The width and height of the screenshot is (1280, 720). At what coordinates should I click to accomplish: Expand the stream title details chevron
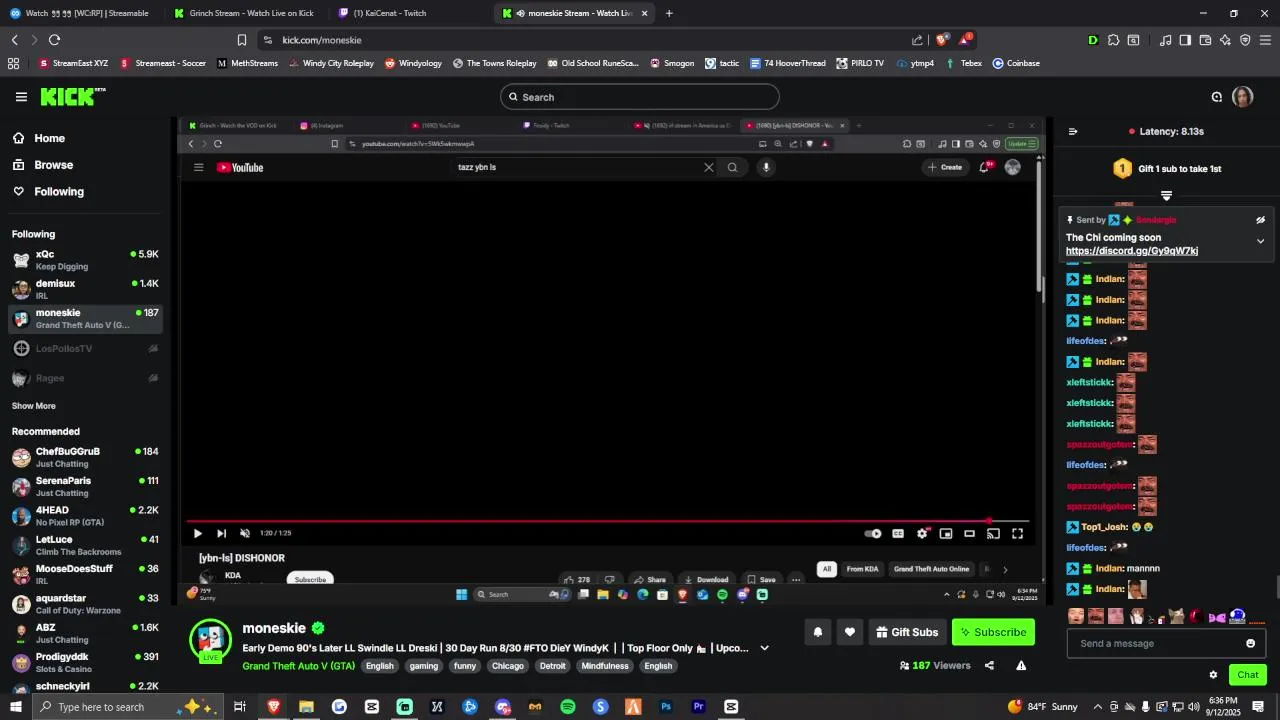pos(765,648)
